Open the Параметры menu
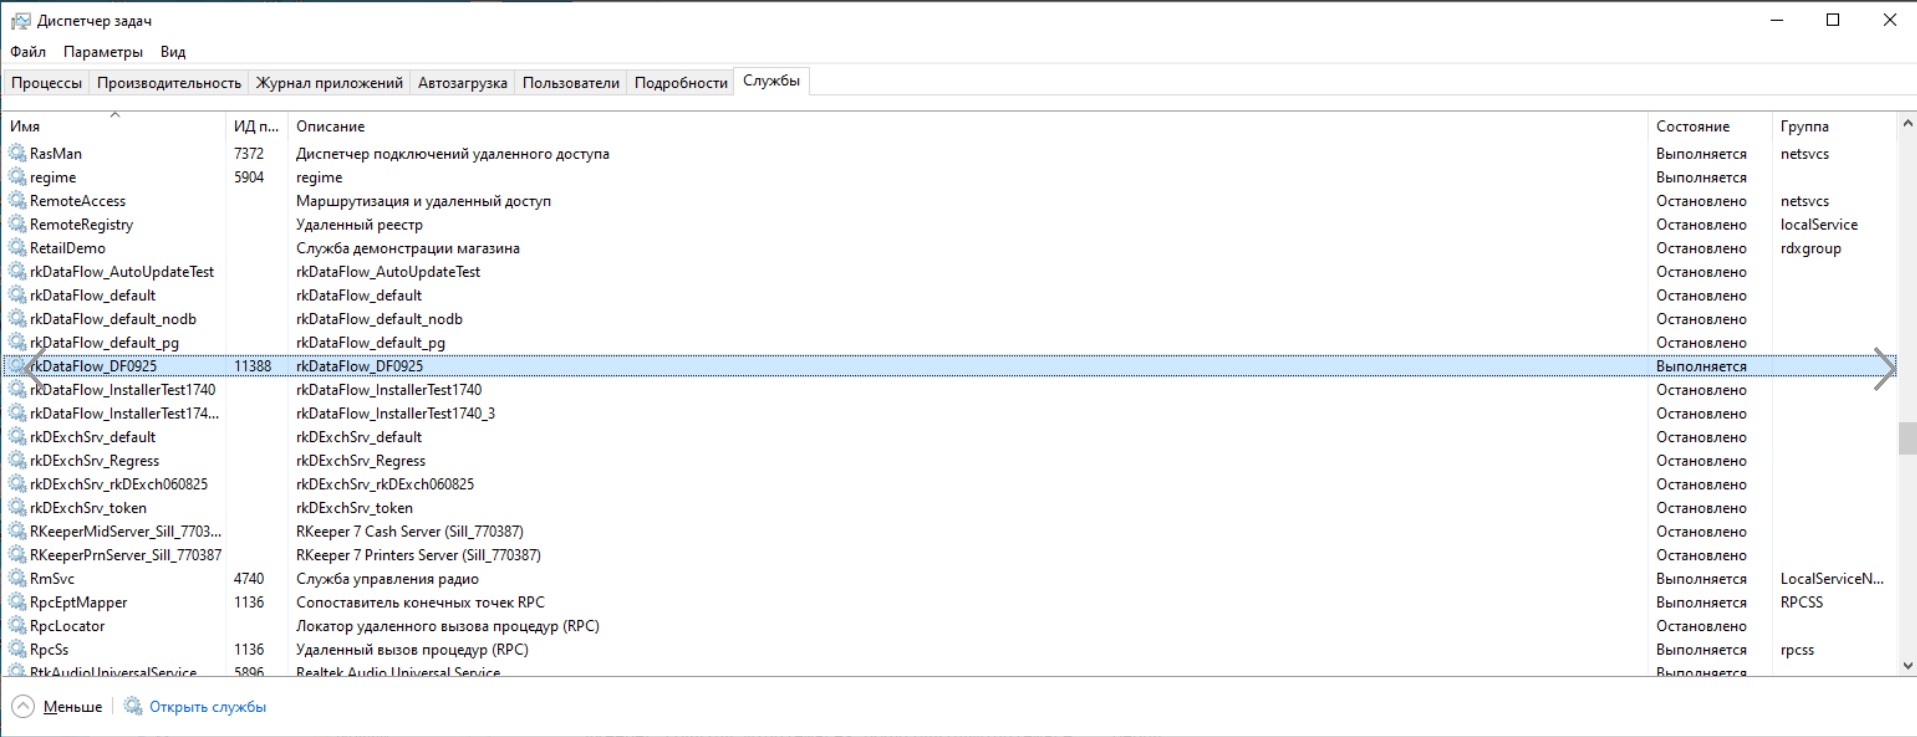 pos(103,52)
